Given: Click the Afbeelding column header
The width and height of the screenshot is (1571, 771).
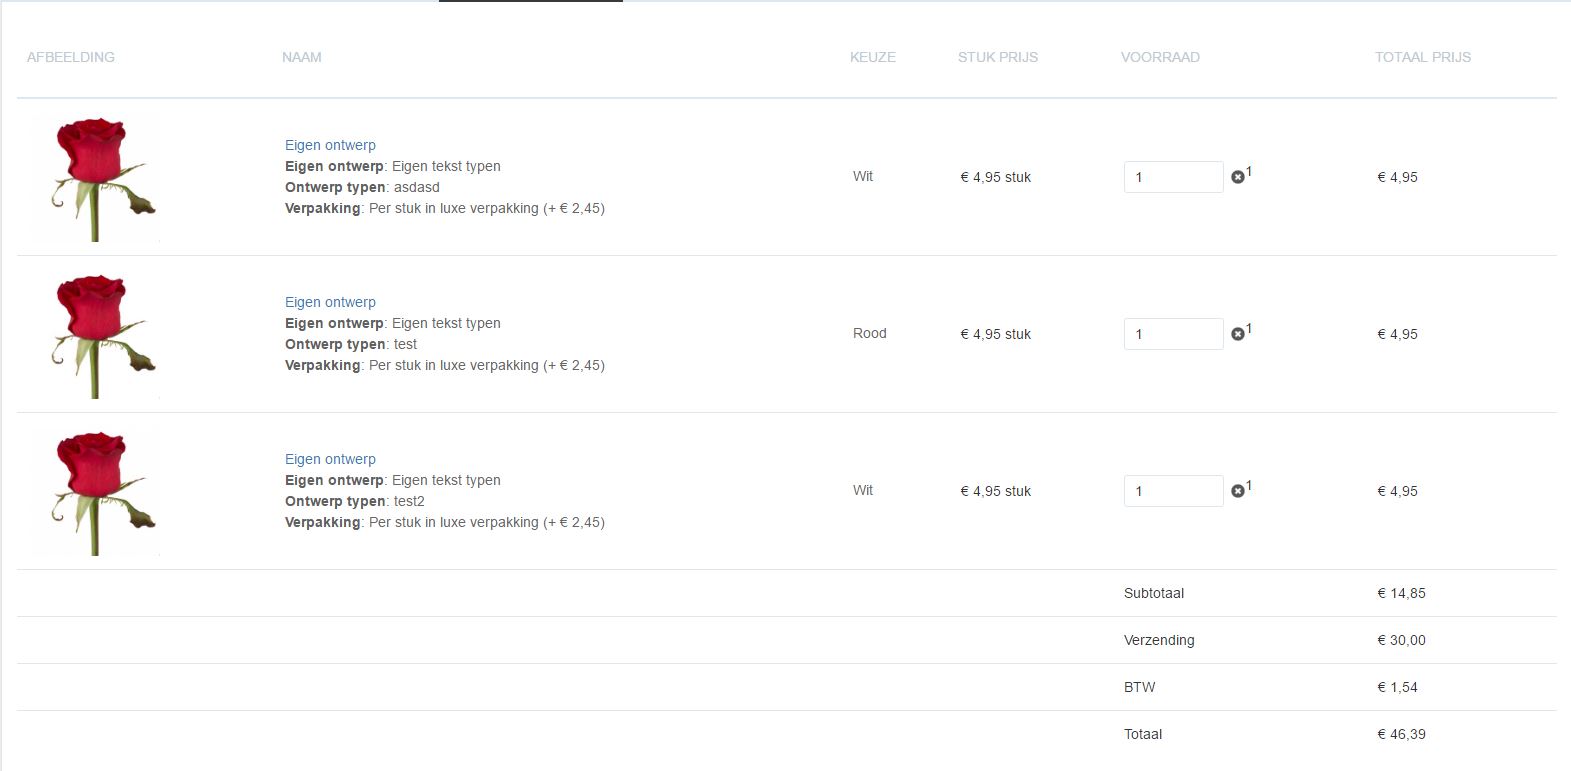Looking at the screenshot, I should pyautogui.click(x=71, y=57).
